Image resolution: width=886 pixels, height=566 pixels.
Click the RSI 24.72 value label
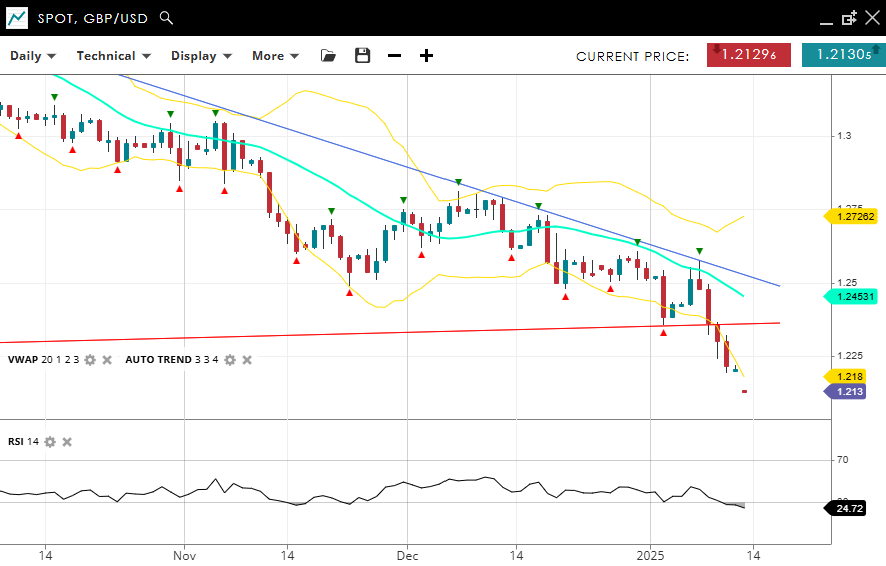[848, 509]
